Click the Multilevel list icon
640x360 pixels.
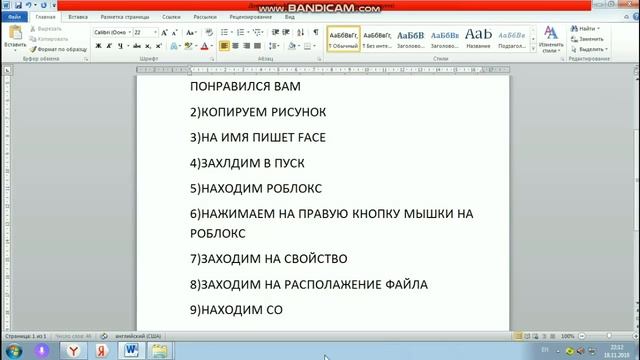(257, 33)
